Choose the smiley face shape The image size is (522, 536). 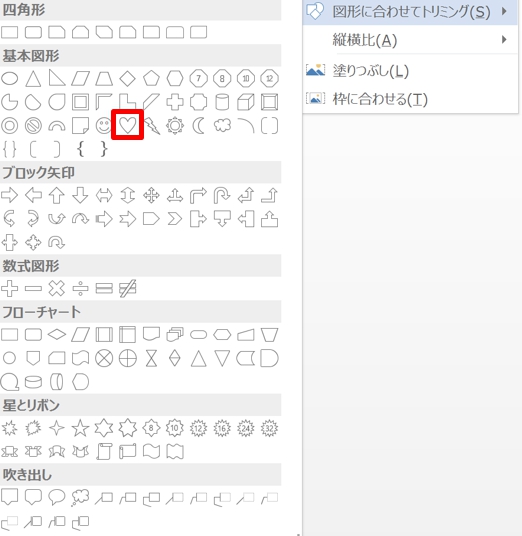coord(104,125)
